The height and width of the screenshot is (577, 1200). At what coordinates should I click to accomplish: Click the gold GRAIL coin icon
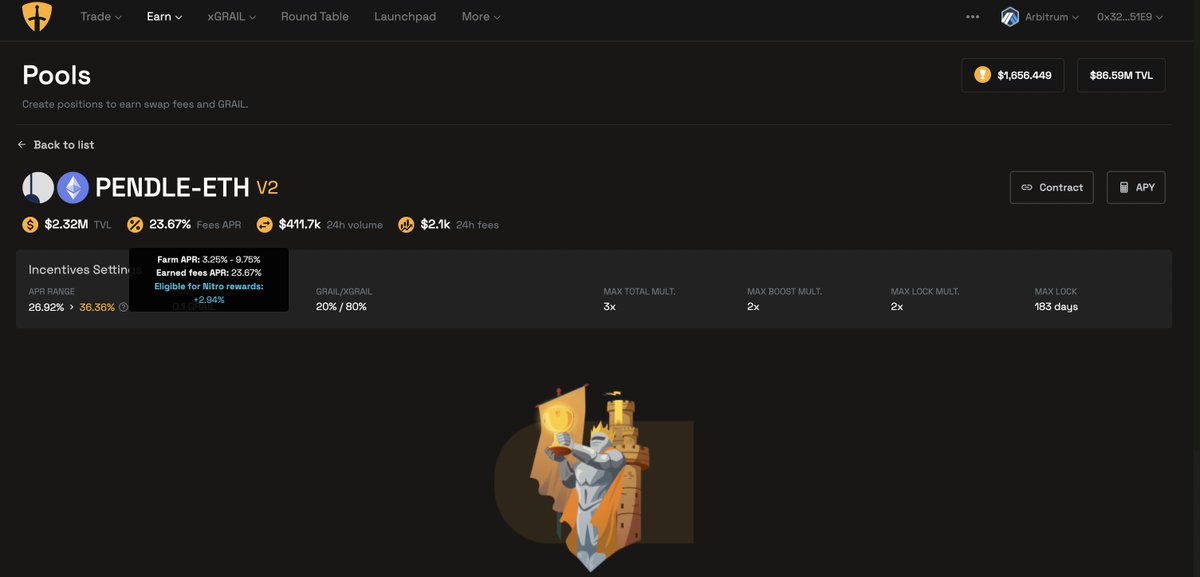click(983, 75)
